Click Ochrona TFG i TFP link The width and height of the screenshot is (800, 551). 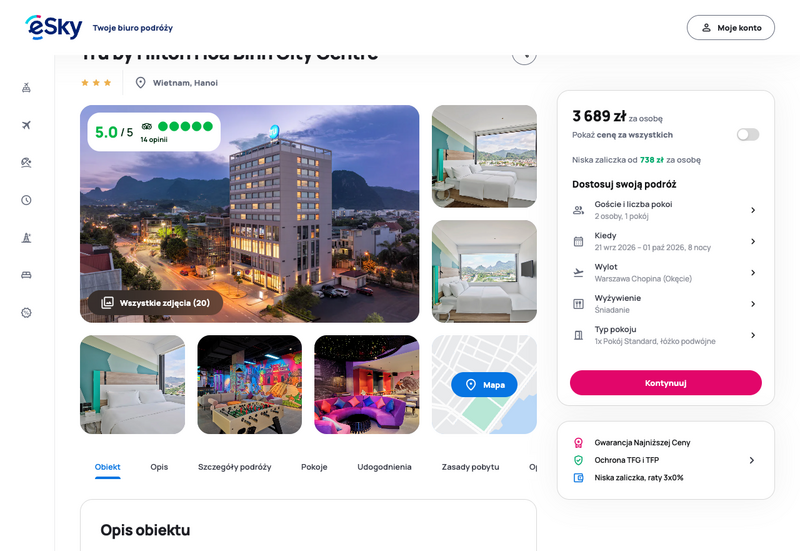click(x=627, y=460)
